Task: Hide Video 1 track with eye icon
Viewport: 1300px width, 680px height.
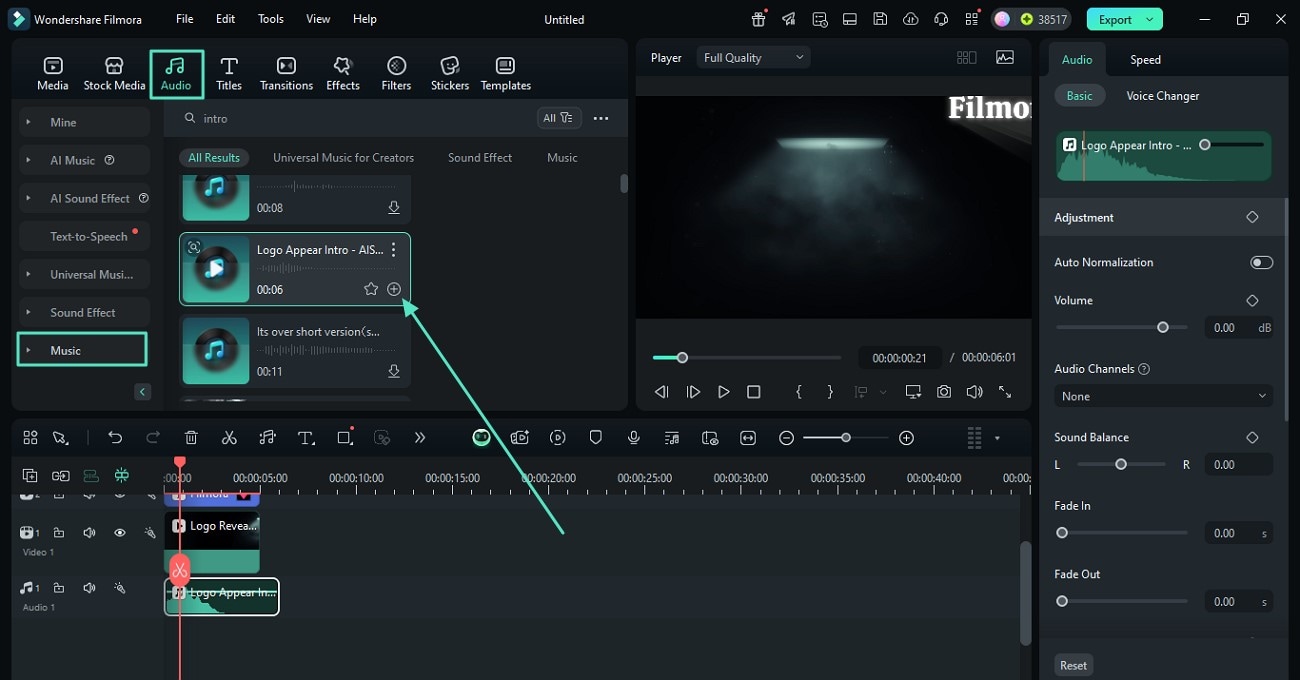Action: coord(119,533)
